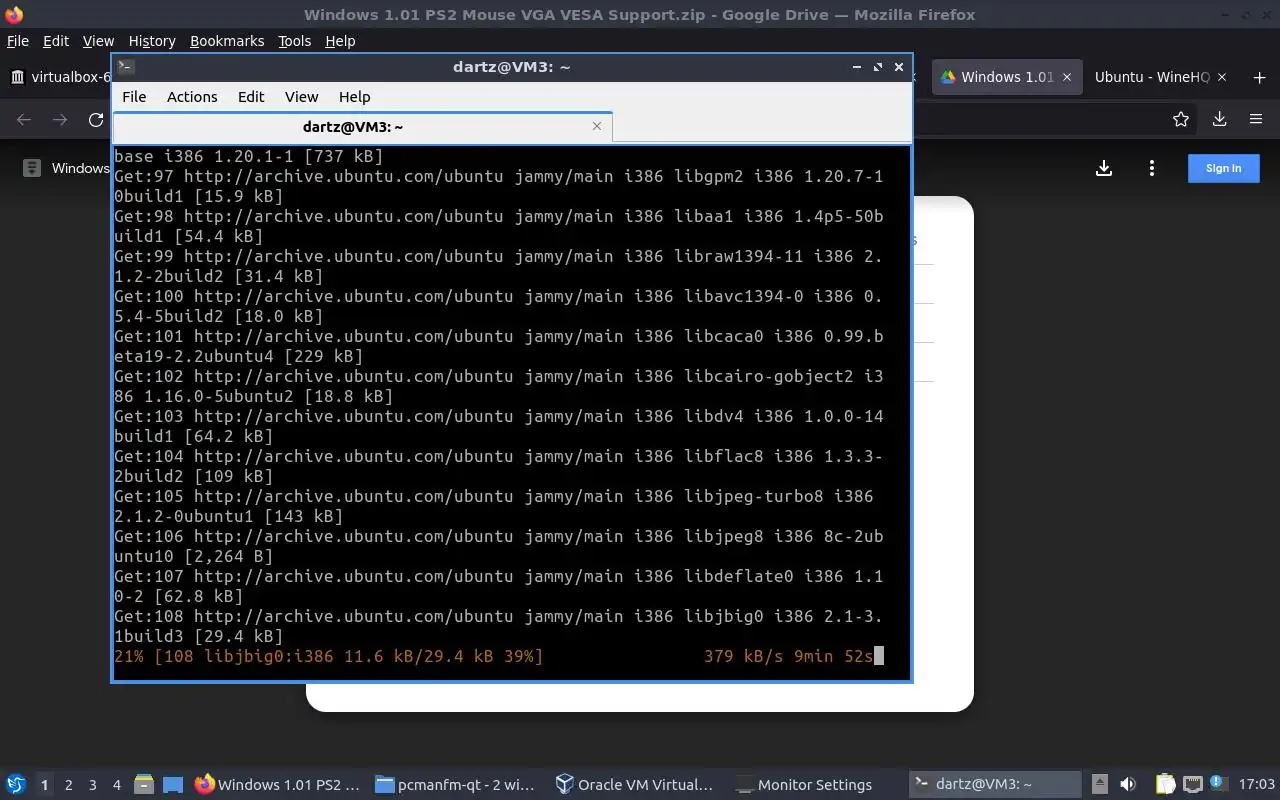Click the apt progress line showing 21%
The width and height of the screenshot is (1280, 800).
[498, 657]
